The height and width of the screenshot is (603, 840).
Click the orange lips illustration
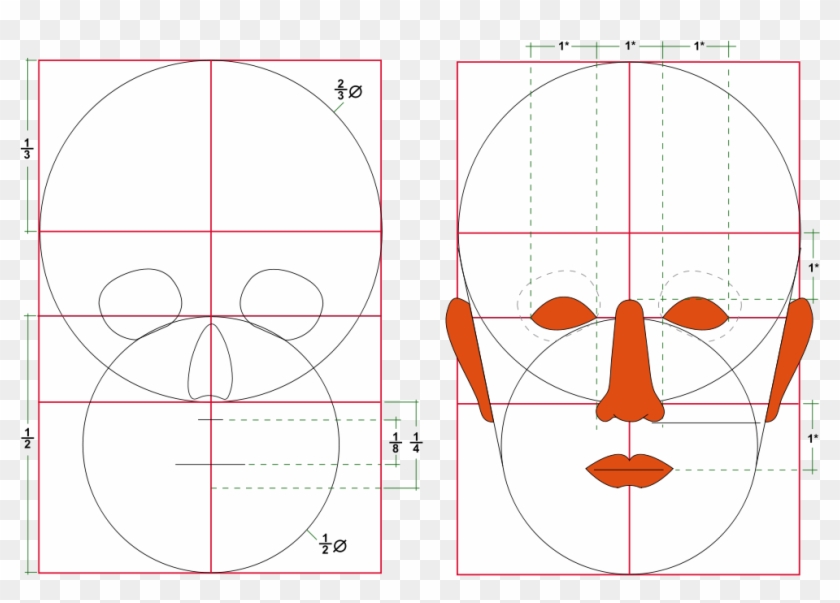coord(627,467)
